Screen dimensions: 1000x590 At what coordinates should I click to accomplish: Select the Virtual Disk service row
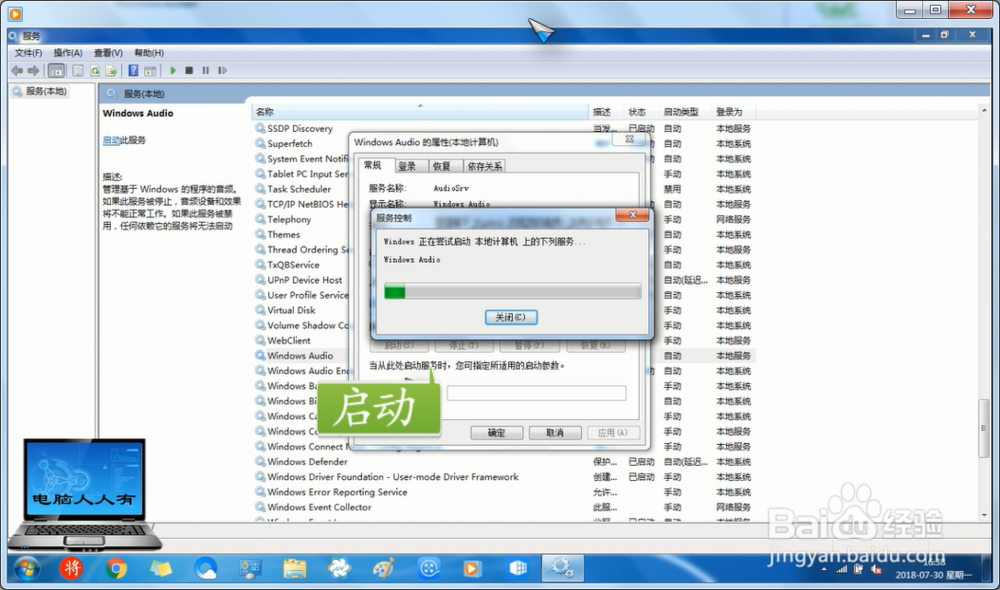point(291,310)
